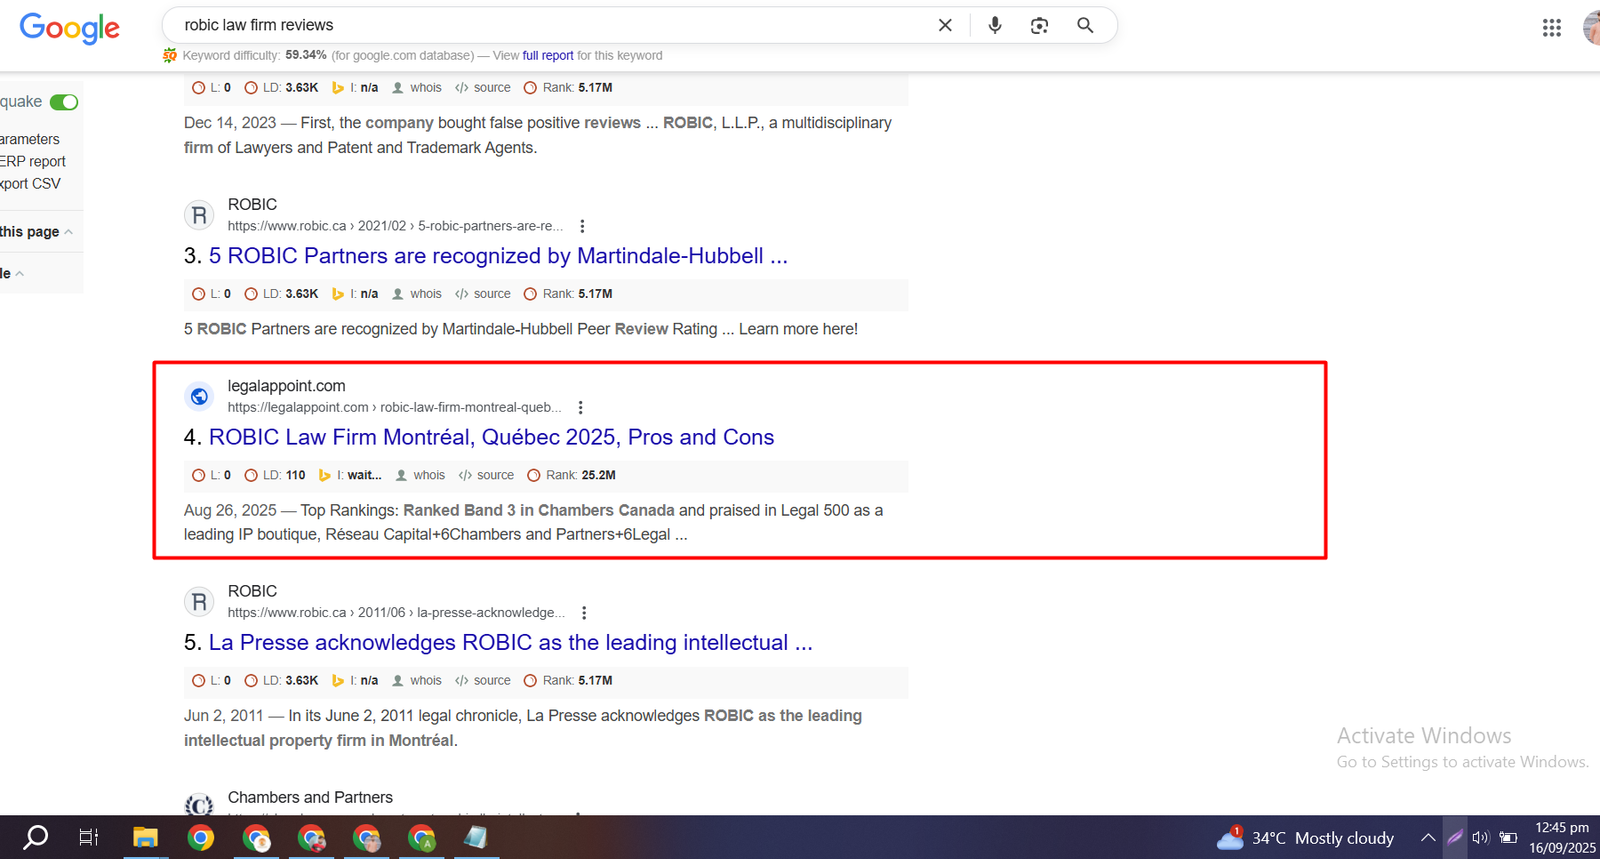Open the volume control in system tray
Screen dimensions: 1600x859
(1480, 838)
